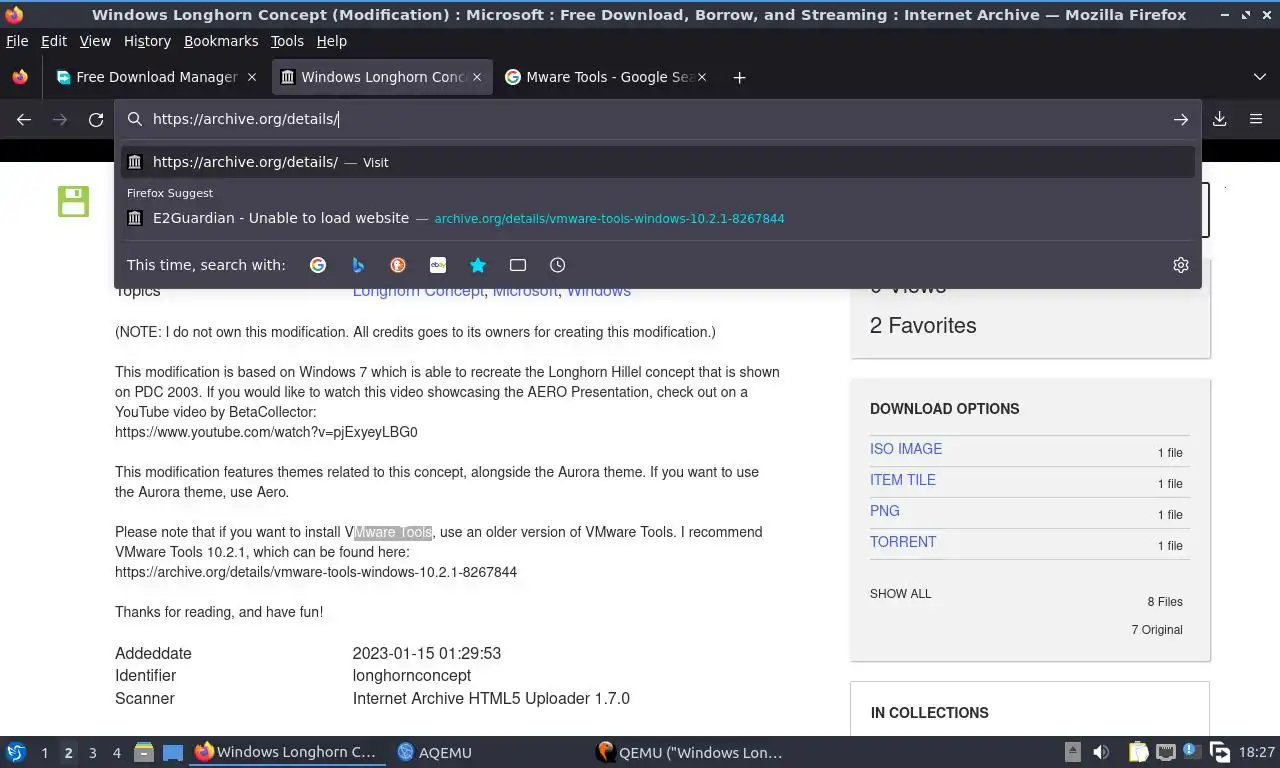Download the TORRENT option

coord(903,542)
